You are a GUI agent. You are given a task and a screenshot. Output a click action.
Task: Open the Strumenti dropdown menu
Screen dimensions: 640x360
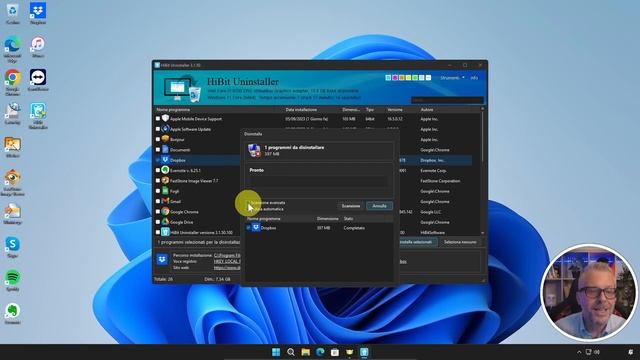pyautogui.click(x=452, y=78)
